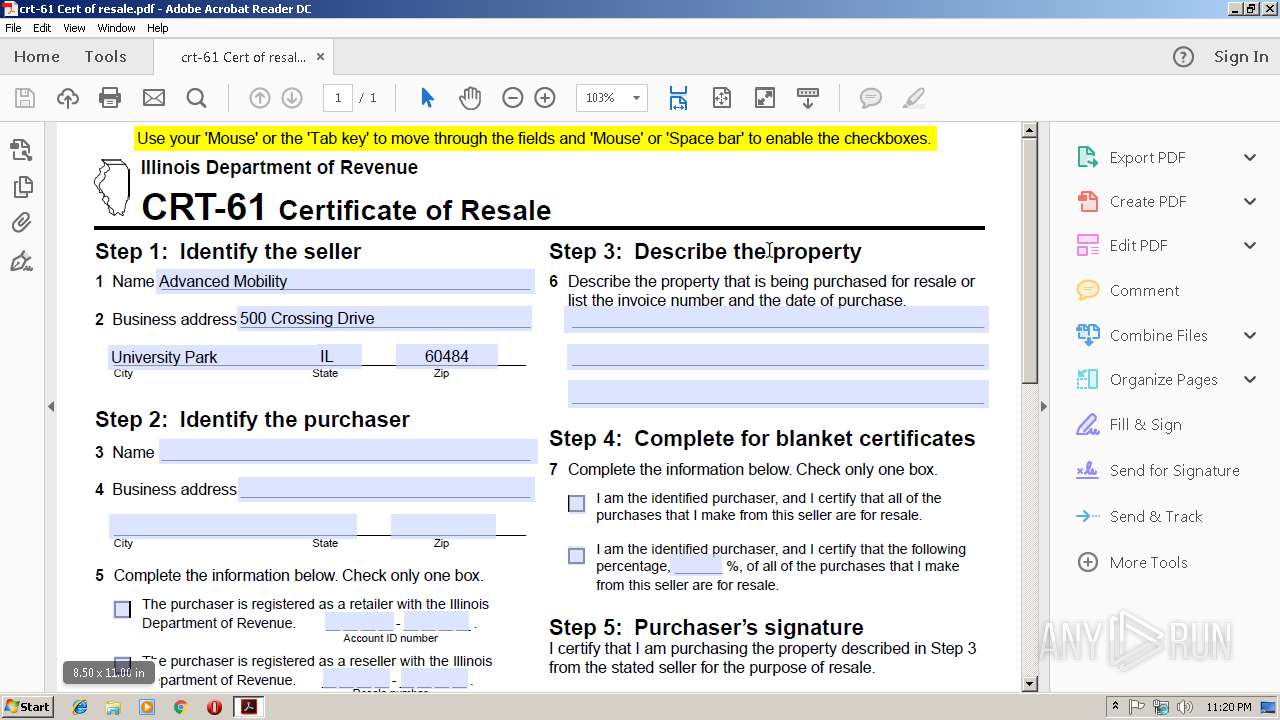The width and height of the screenshot is (1280, 720).
Task: Open the Windows Start button
Action: tap(27, 706)
